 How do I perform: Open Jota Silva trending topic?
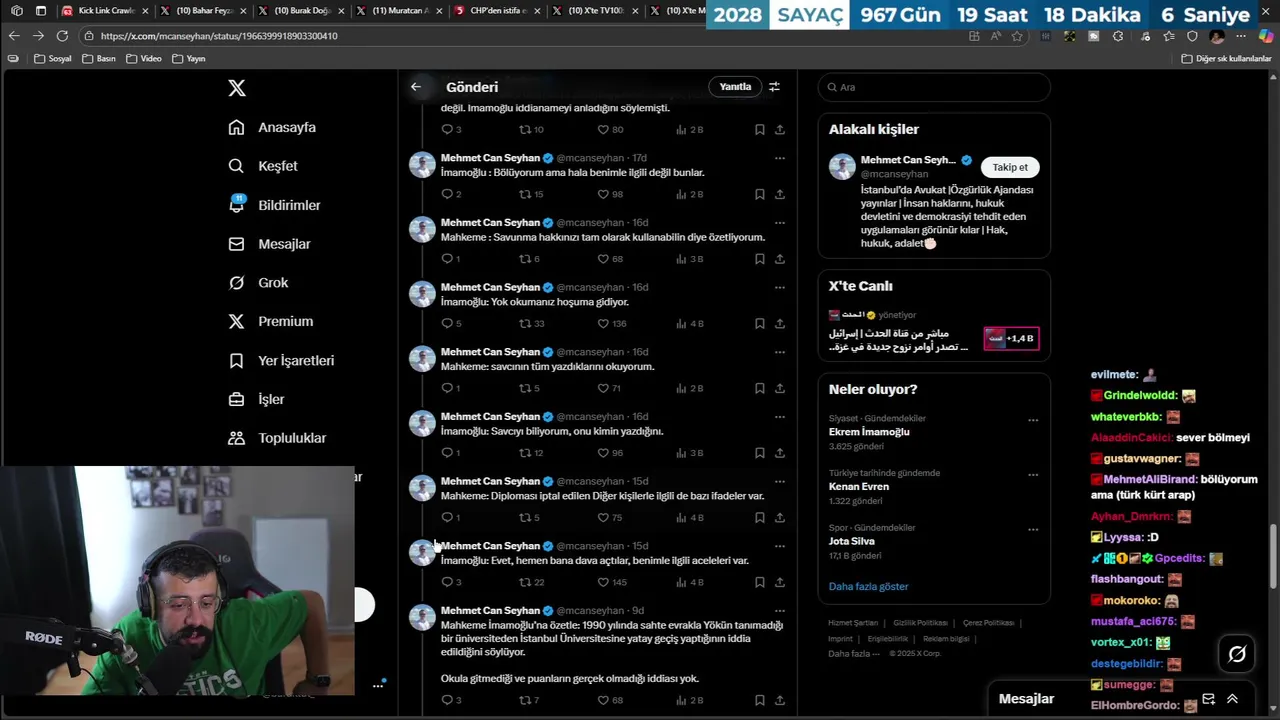click(x=852, y=541)
